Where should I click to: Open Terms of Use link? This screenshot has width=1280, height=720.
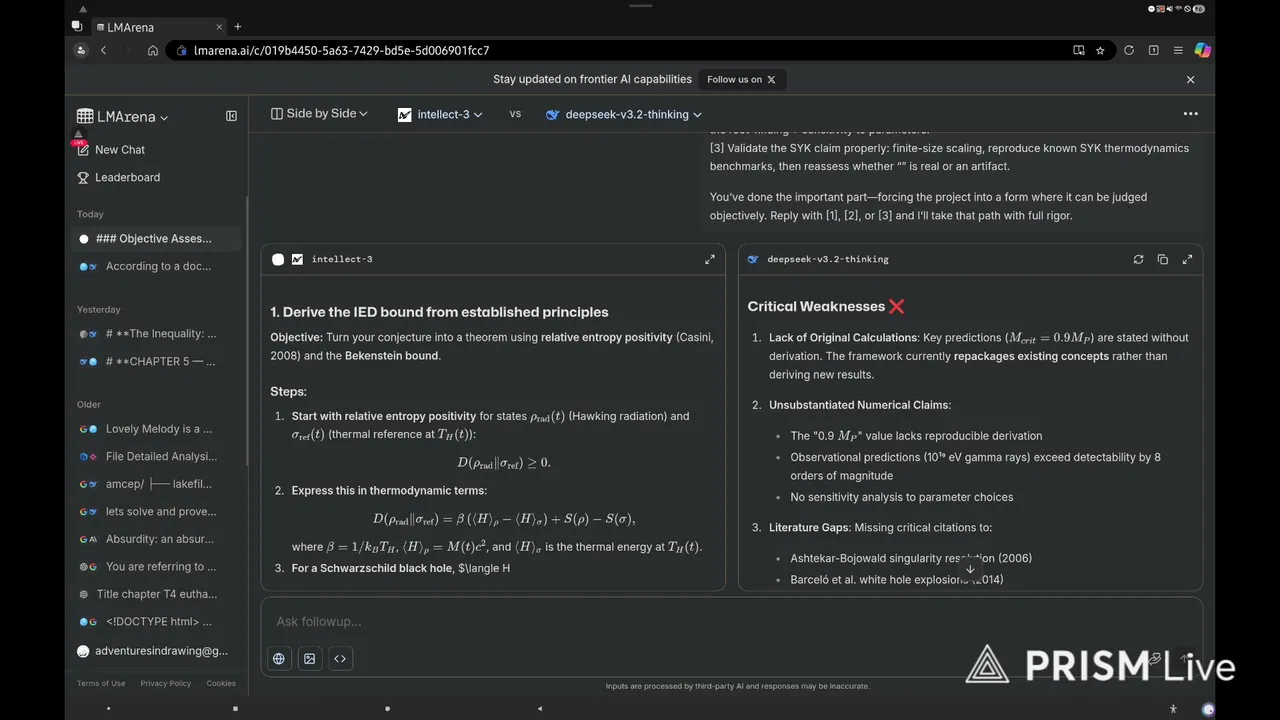click(101, 683)
